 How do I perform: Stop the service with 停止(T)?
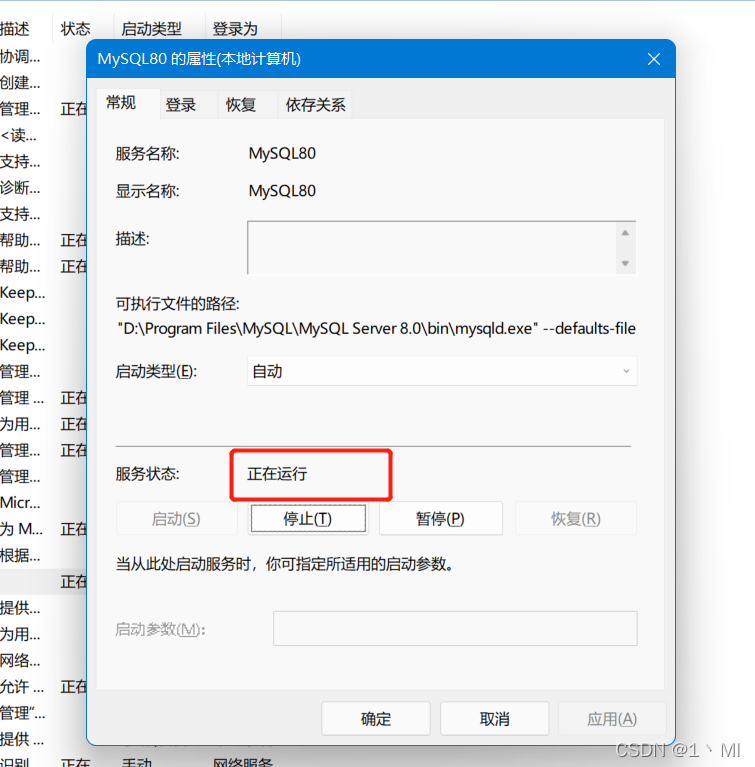click(x=308, y=519)
